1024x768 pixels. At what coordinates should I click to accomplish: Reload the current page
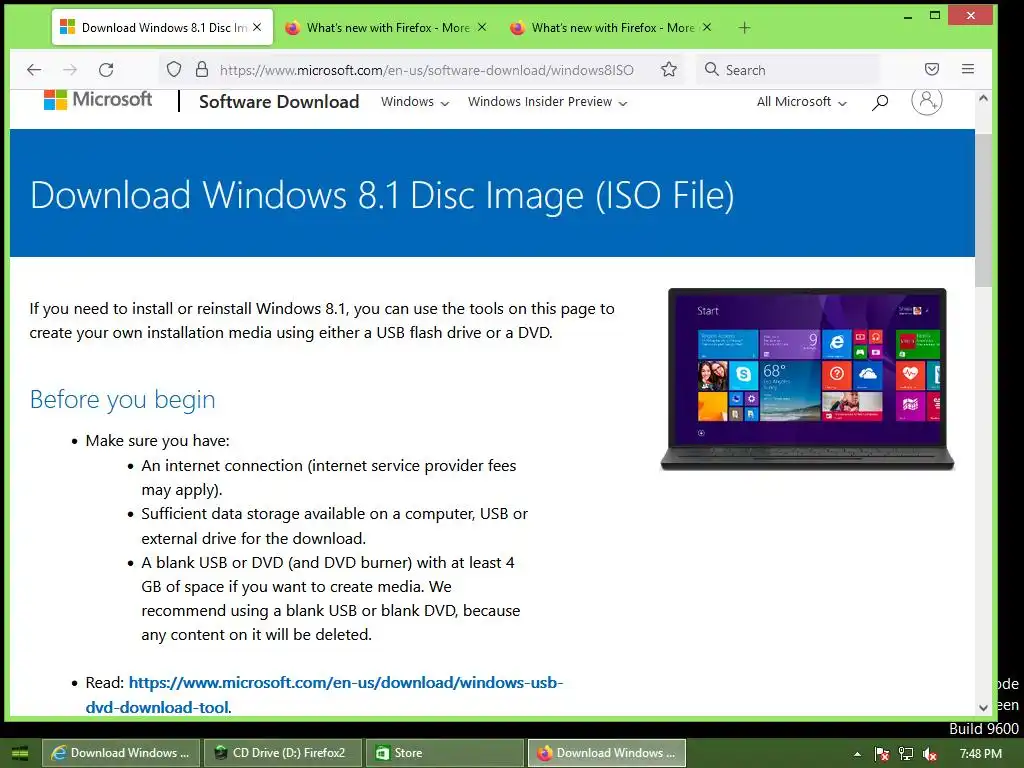[106, 70]
